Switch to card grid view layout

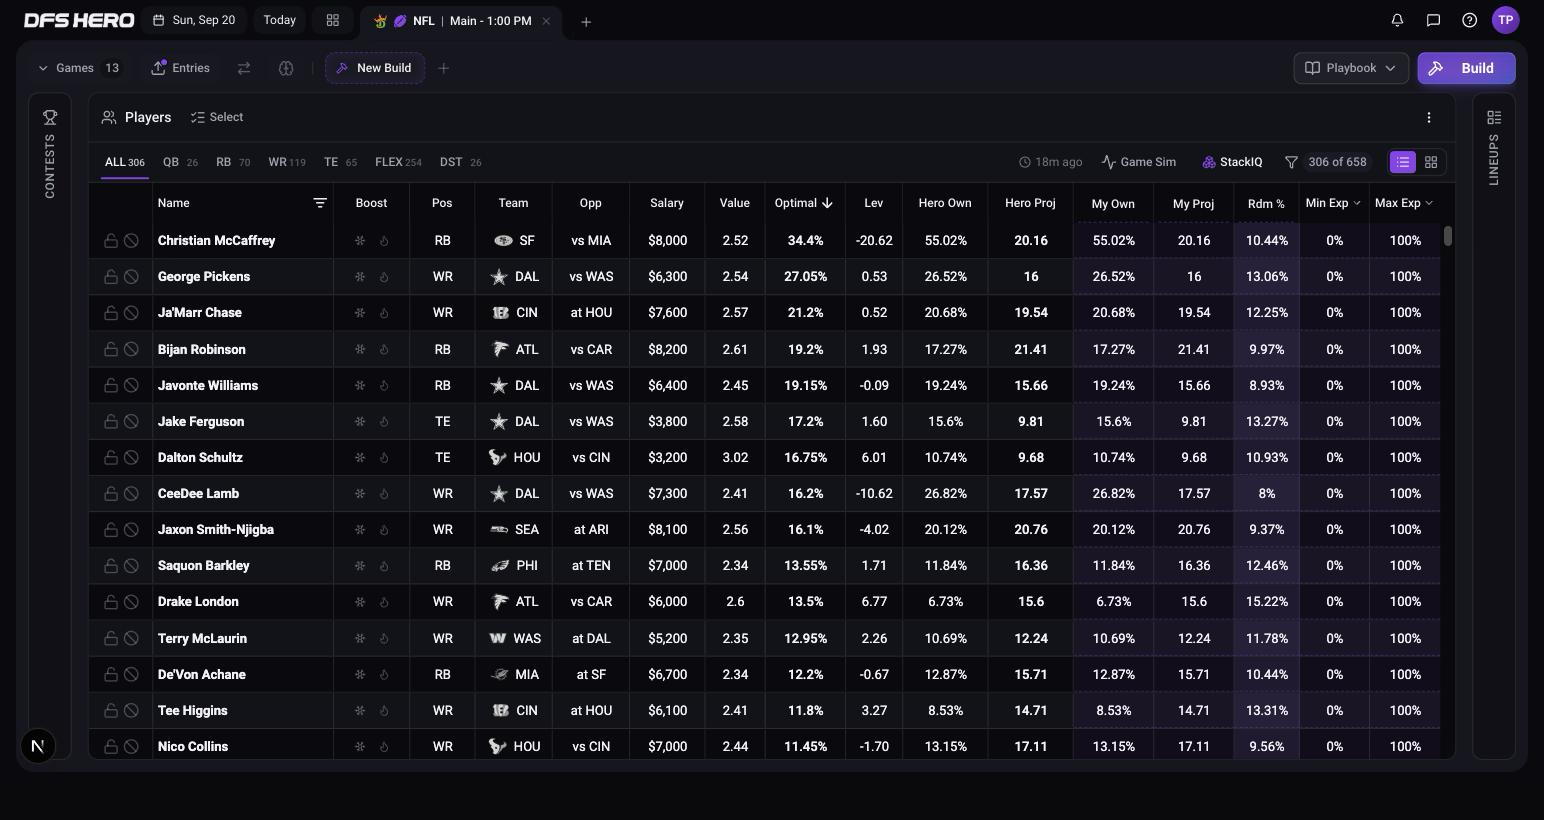pyautogui.click(x=1431, y=162)
